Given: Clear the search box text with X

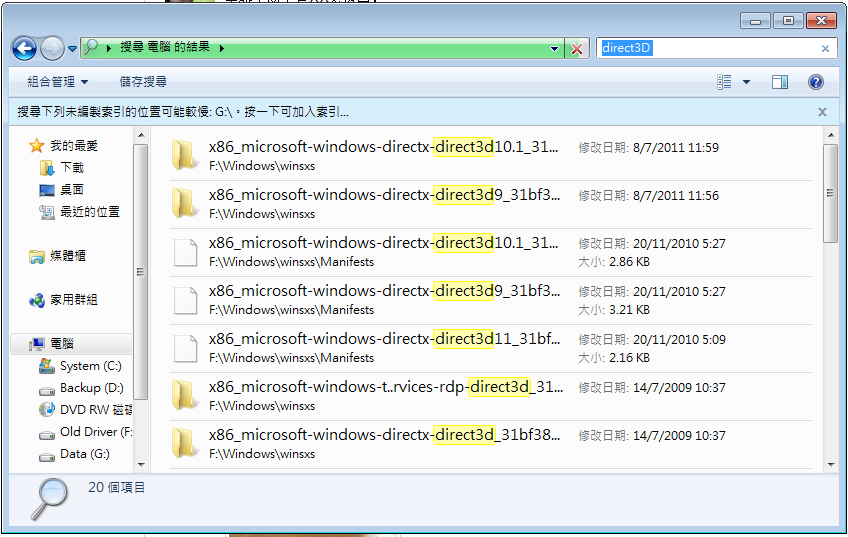Looking at the screenshot, I should (x=825, y=49).
